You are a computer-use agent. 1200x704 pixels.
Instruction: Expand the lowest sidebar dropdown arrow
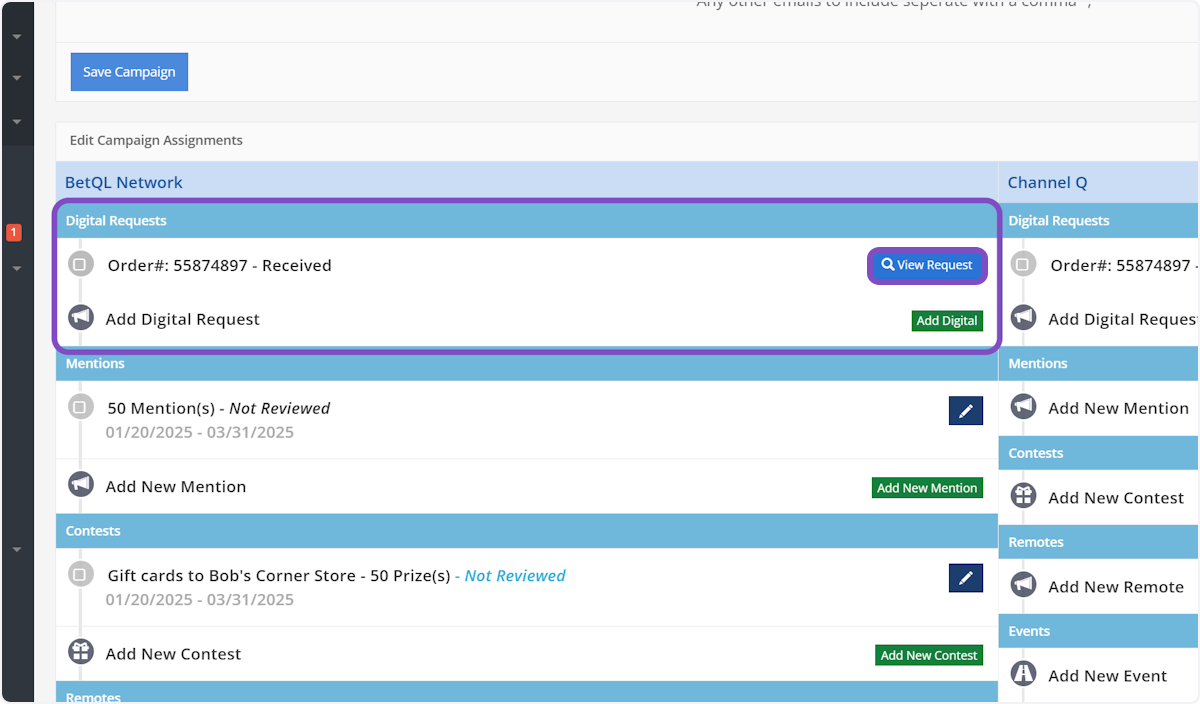(17, 549)
